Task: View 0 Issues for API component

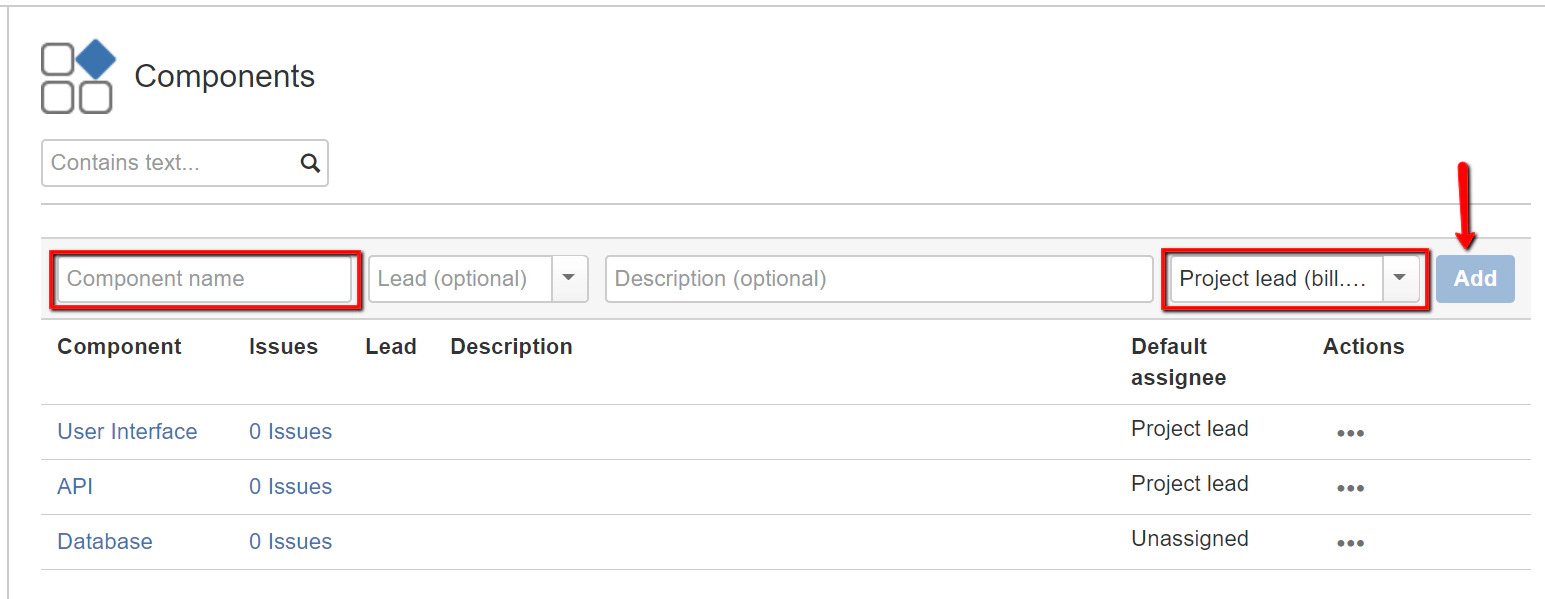Action: click(290, 487)
